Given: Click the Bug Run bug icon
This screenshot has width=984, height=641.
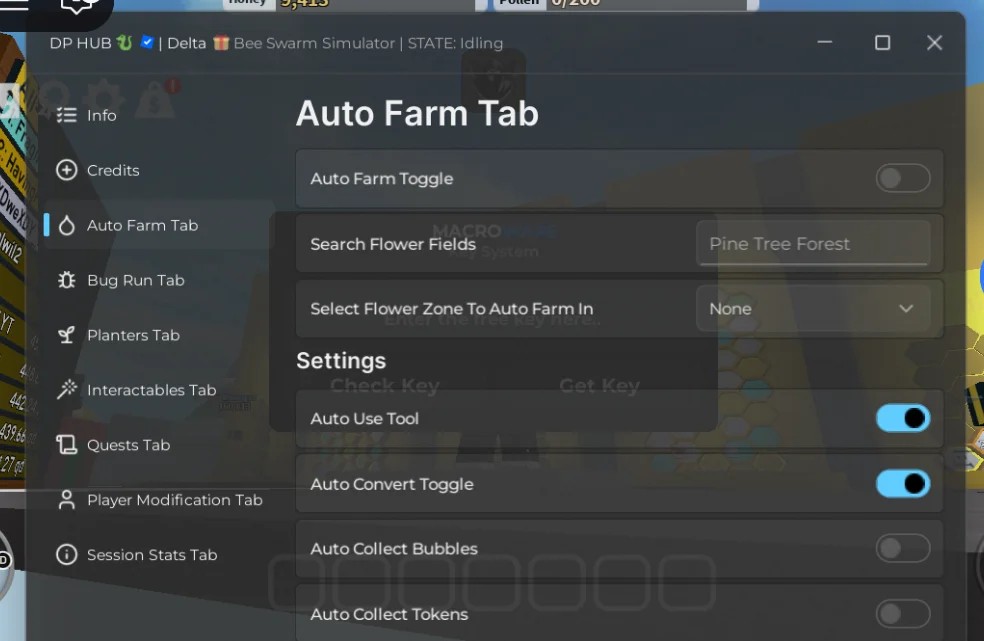Looking at the screenshot, I should [x=67, y=280].
